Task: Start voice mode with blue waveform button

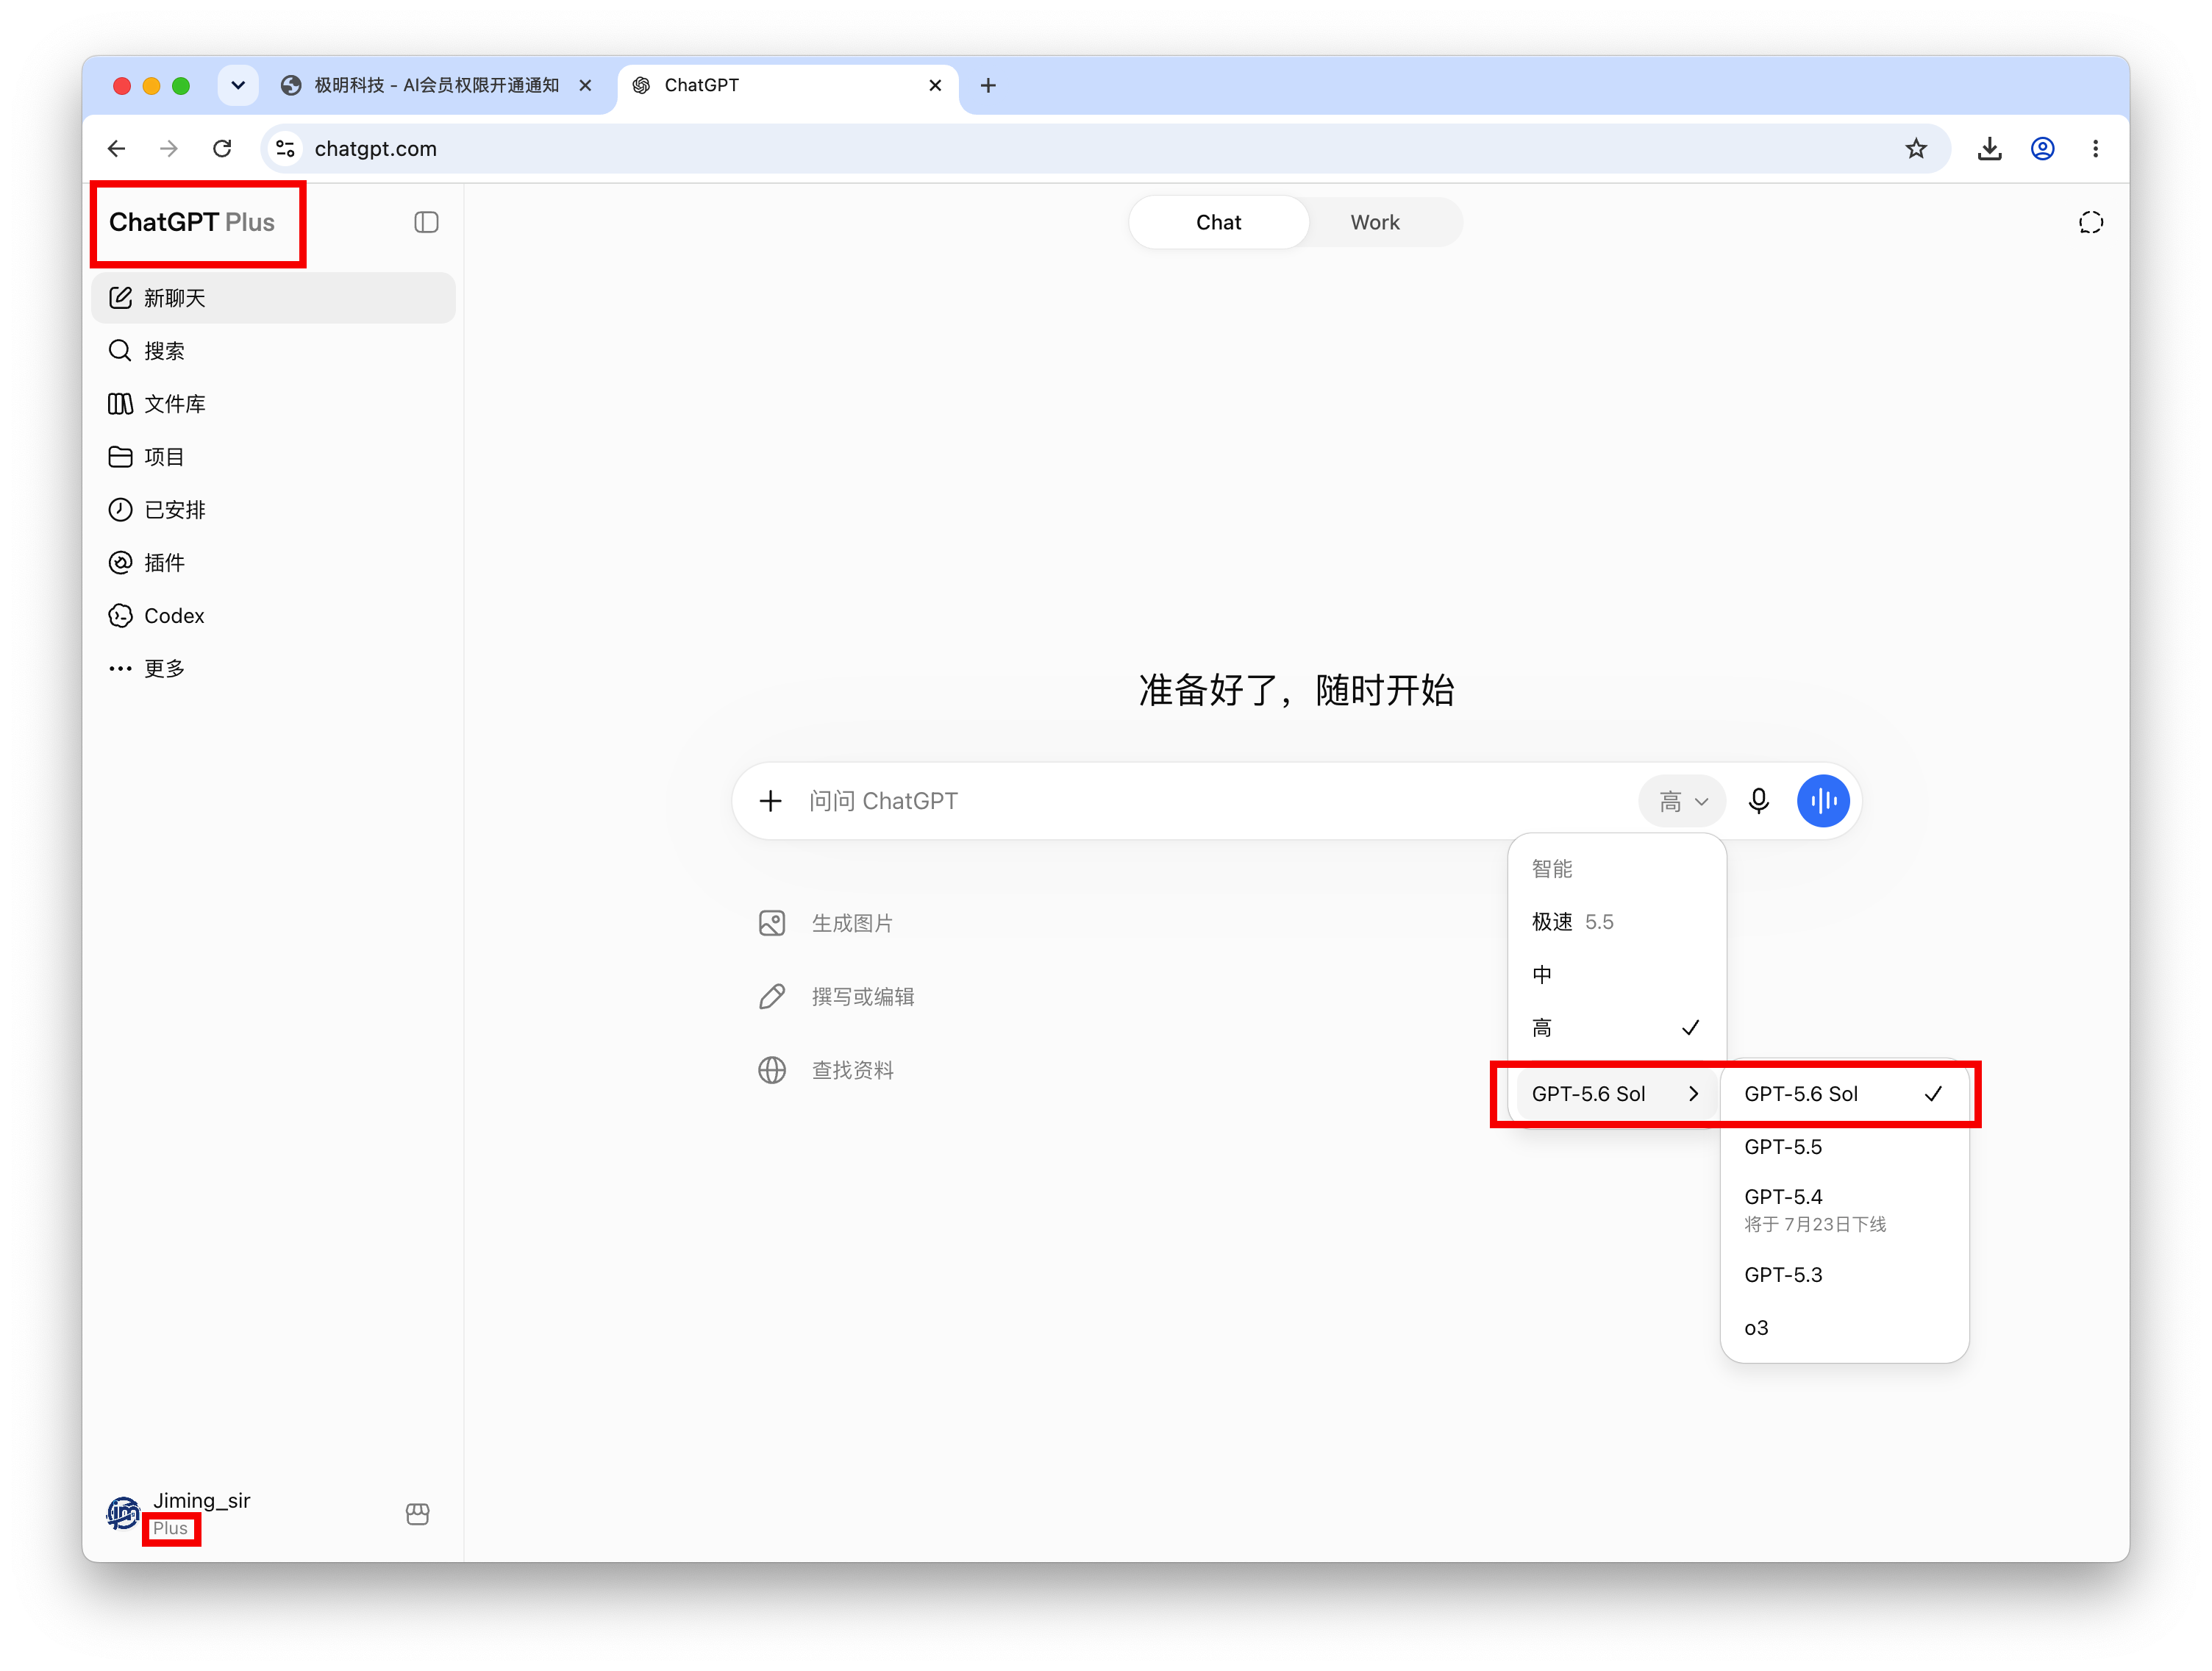Action: click(x=1823, y=801)
